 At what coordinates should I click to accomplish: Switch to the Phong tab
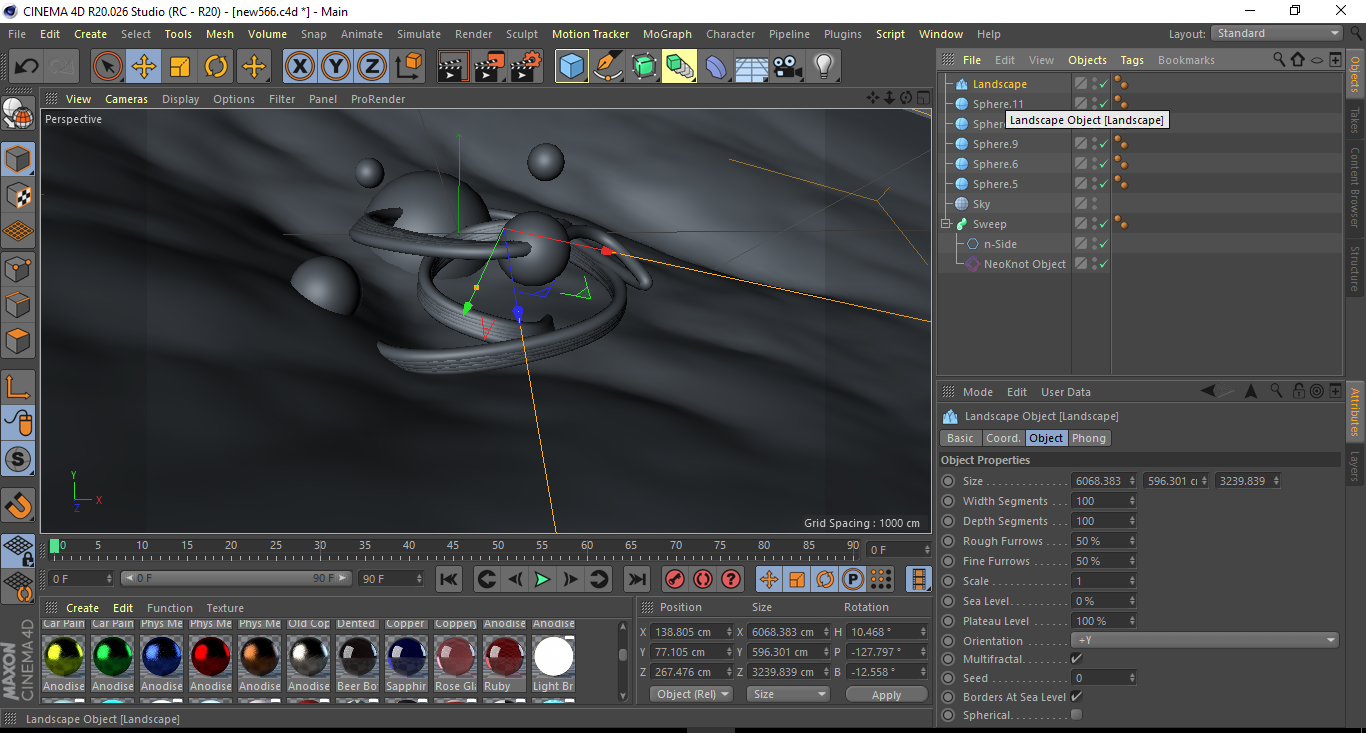[1089, 438]
